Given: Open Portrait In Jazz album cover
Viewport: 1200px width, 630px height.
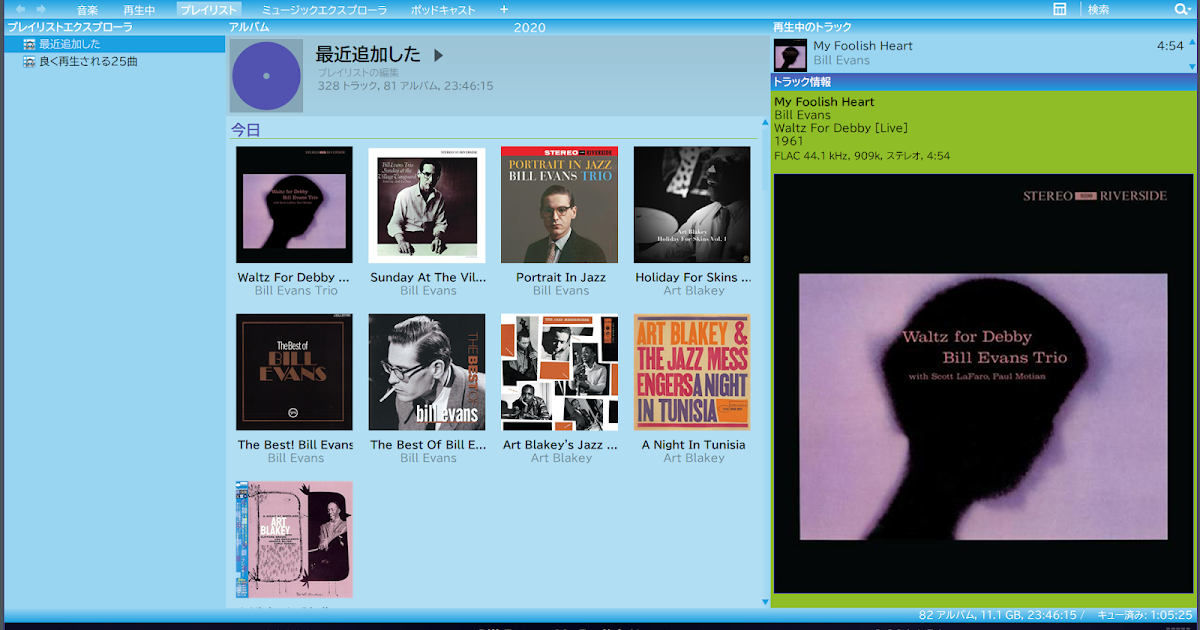Looking at the screenshot, I should [560, 205].
